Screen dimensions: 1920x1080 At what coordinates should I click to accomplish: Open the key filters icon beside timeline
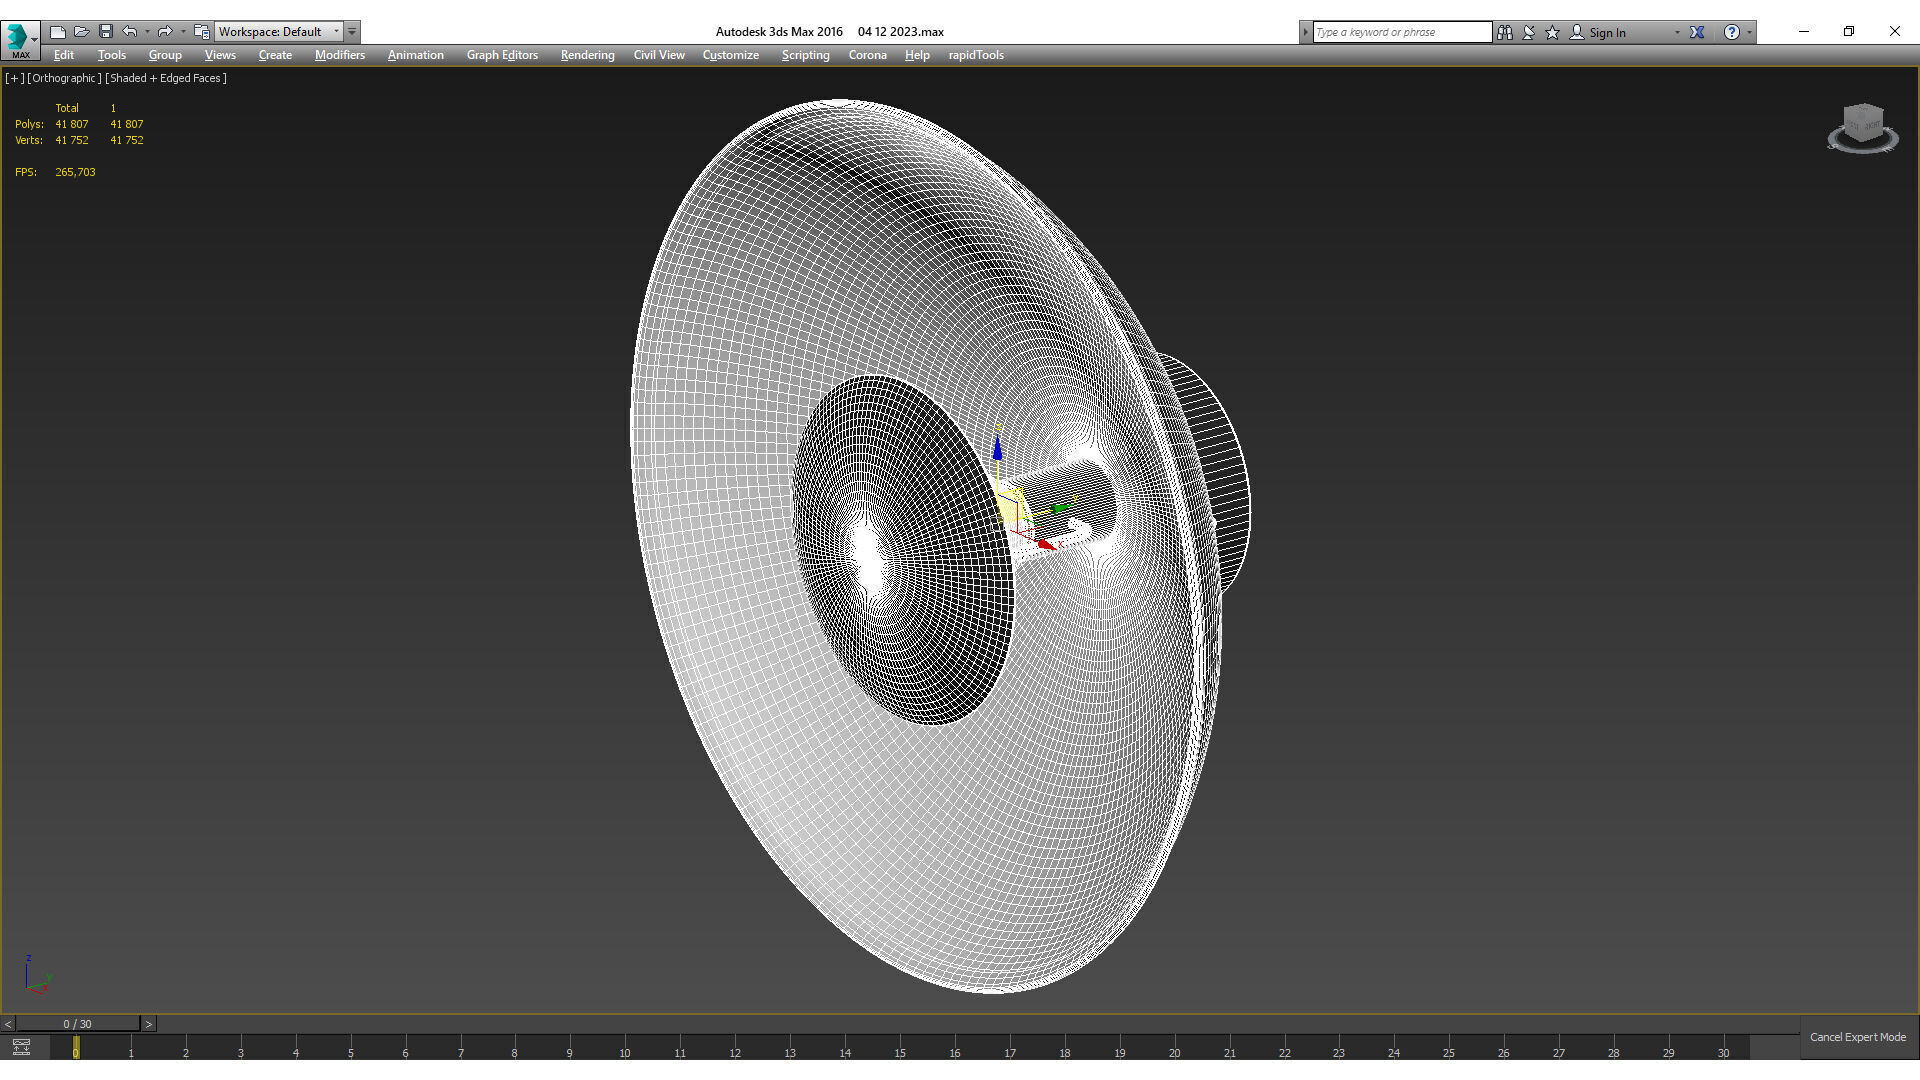coord(21,1047)
